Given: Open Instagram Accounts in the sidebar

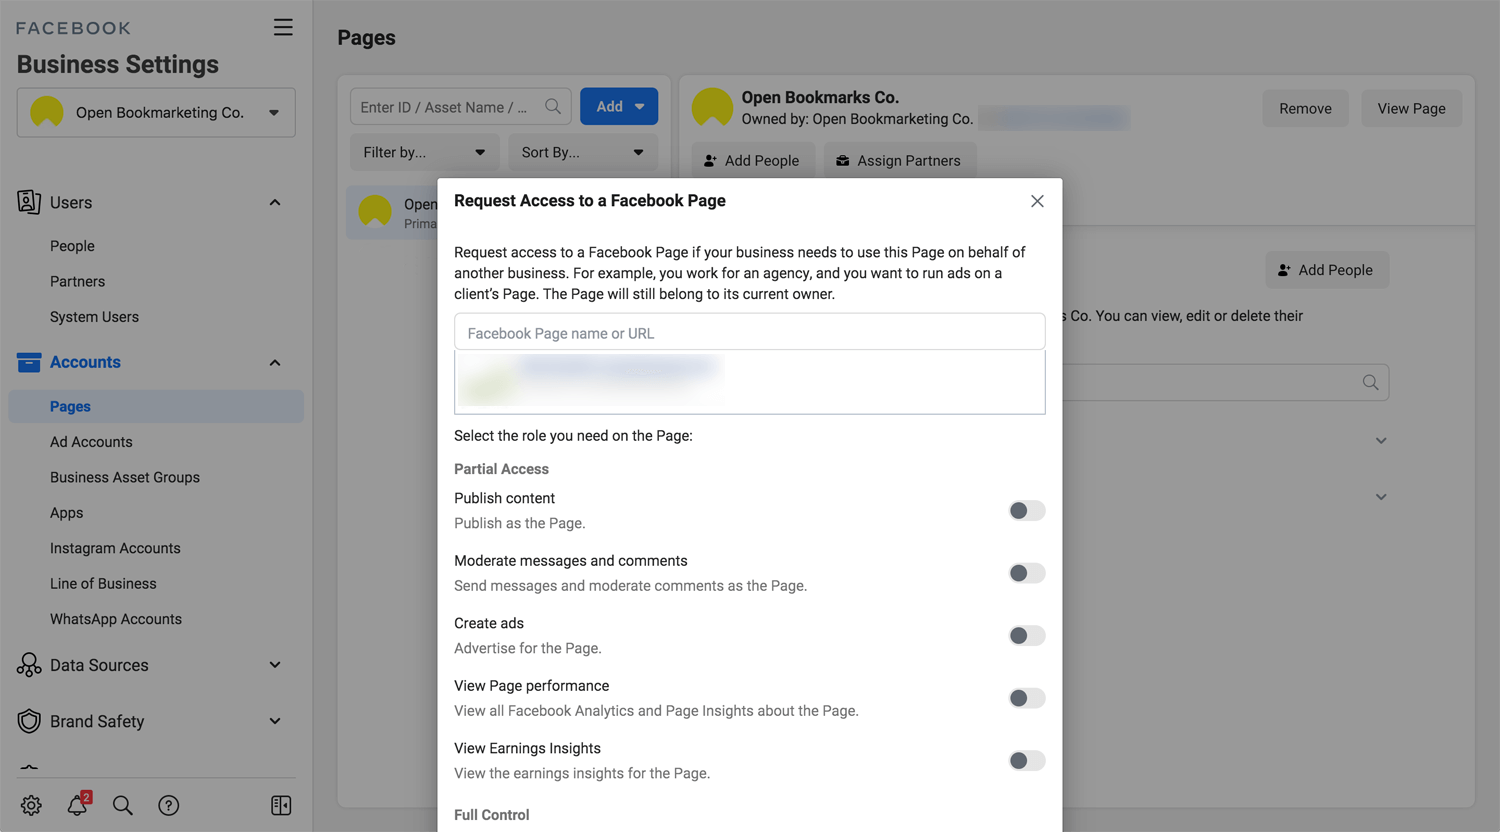Looking at the screenshot, I should pos(115,548).
